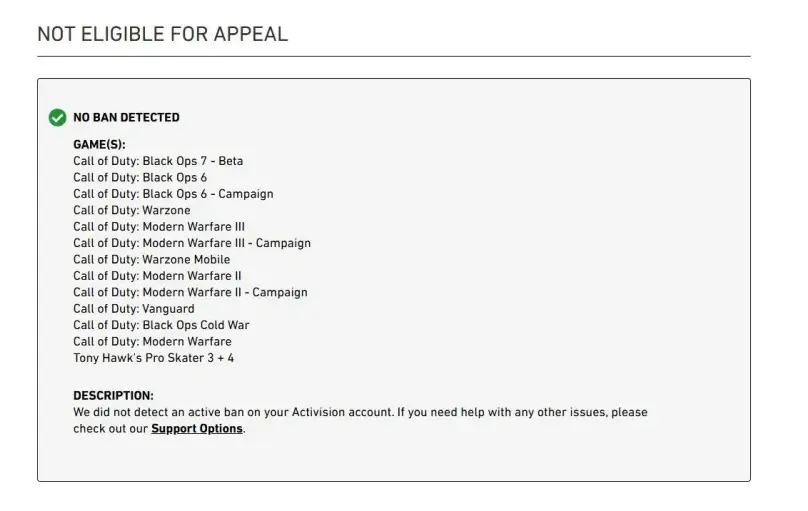Click the Modern Warfare III entry
808x511 pixels.
pyautogui.click(x=159, y=227)
